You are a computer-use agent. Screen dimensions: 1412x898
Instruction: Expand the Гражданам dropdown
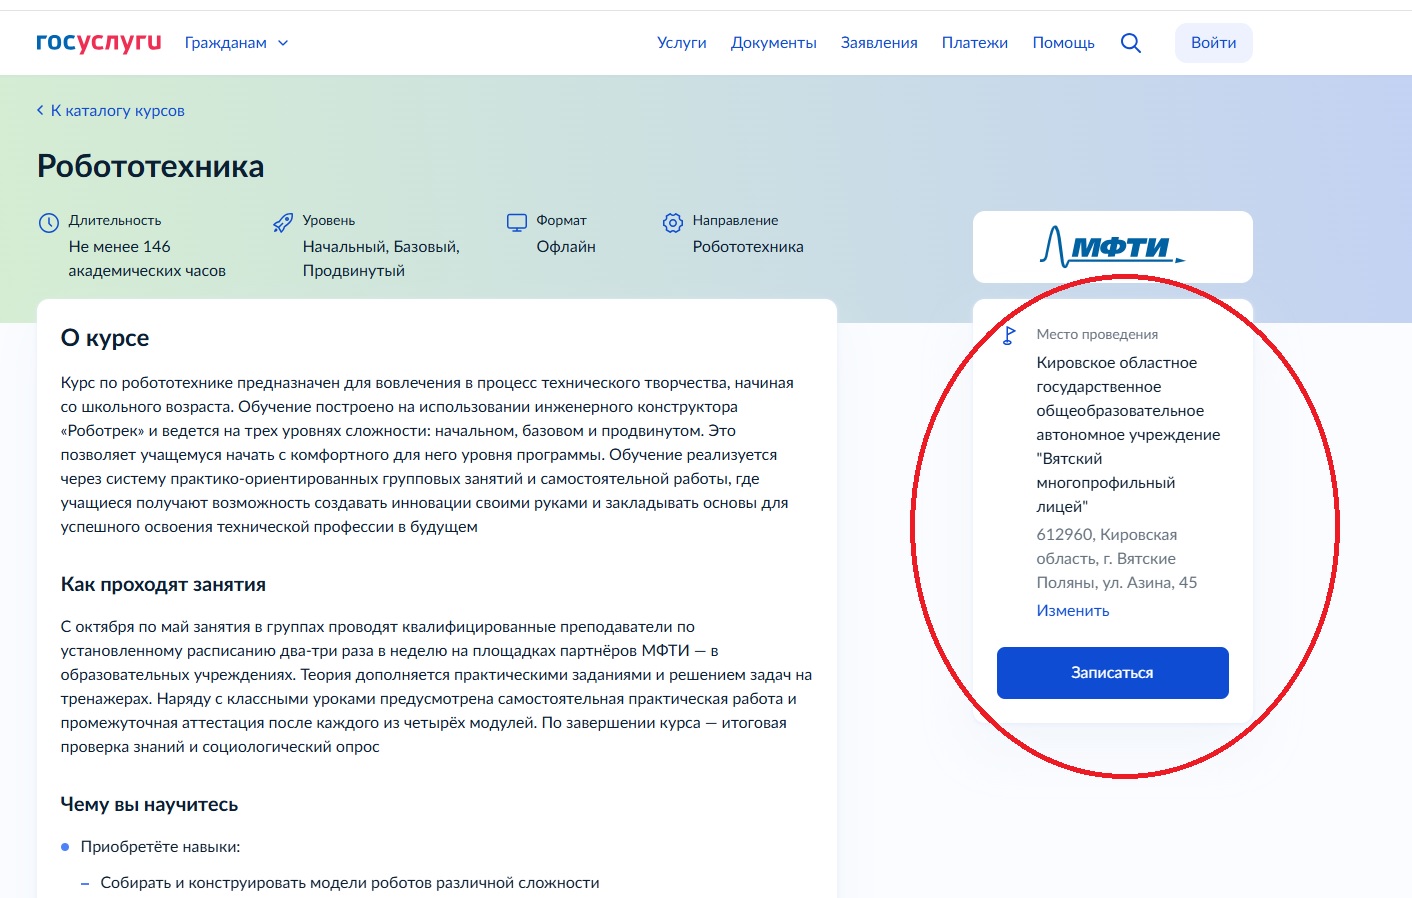coord(226,43)
